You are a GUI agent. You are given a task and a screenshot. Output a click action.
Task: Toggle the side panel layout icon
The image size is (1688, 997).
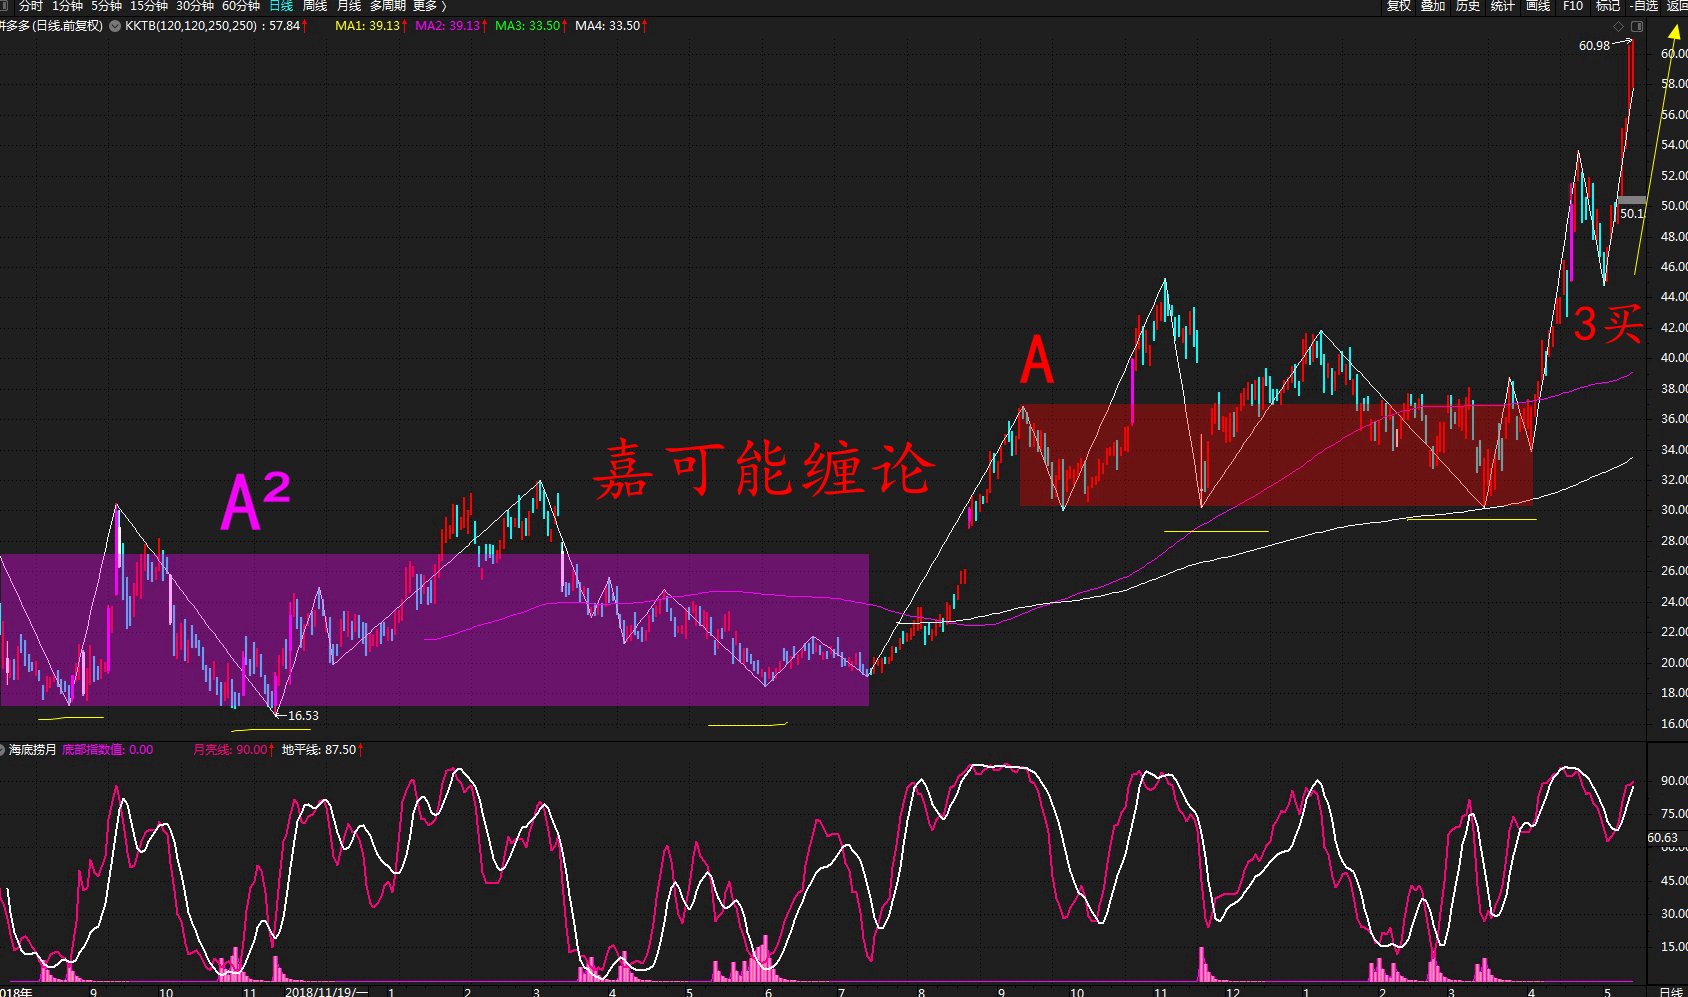click(x=1637, y=26)
